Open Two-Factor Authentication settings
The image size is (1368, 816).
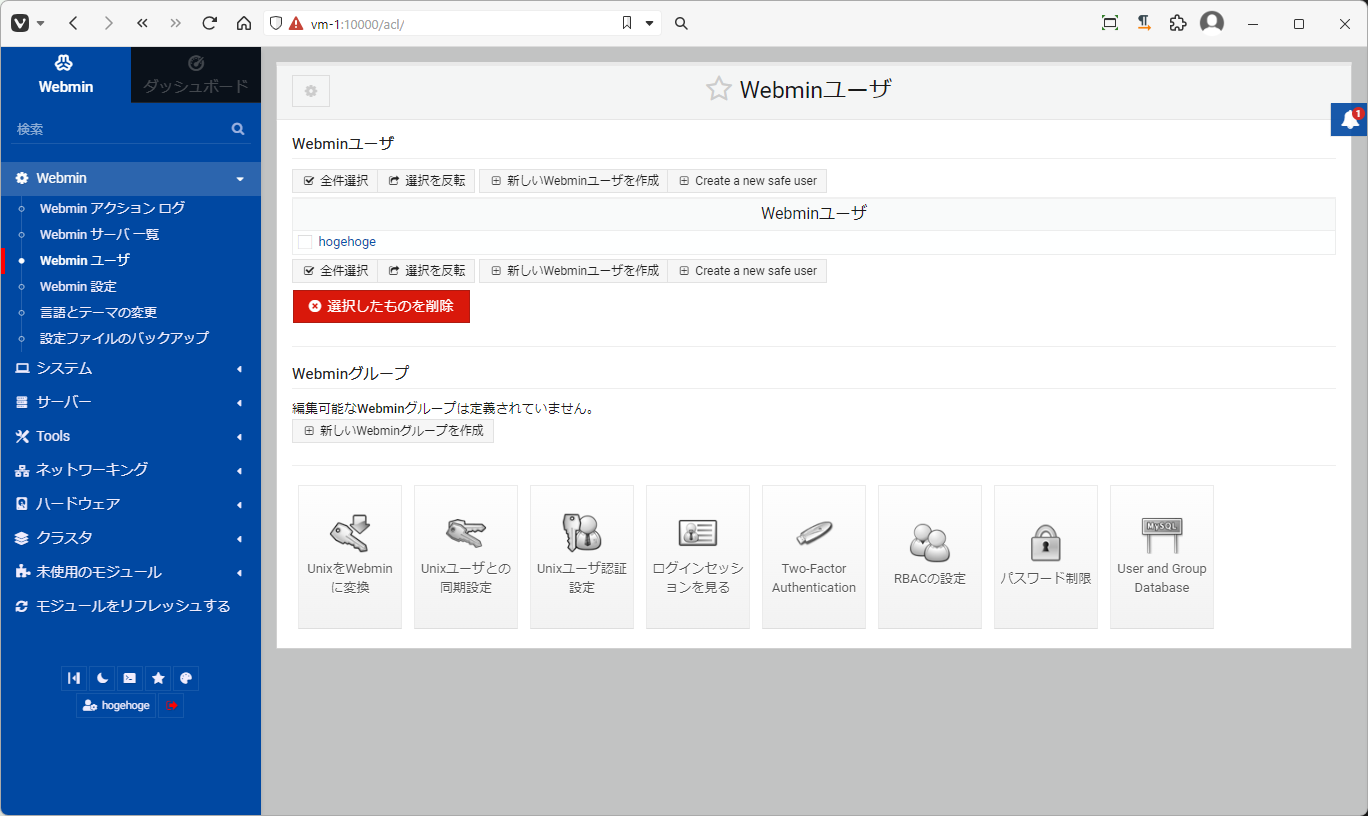click(814, 557)
